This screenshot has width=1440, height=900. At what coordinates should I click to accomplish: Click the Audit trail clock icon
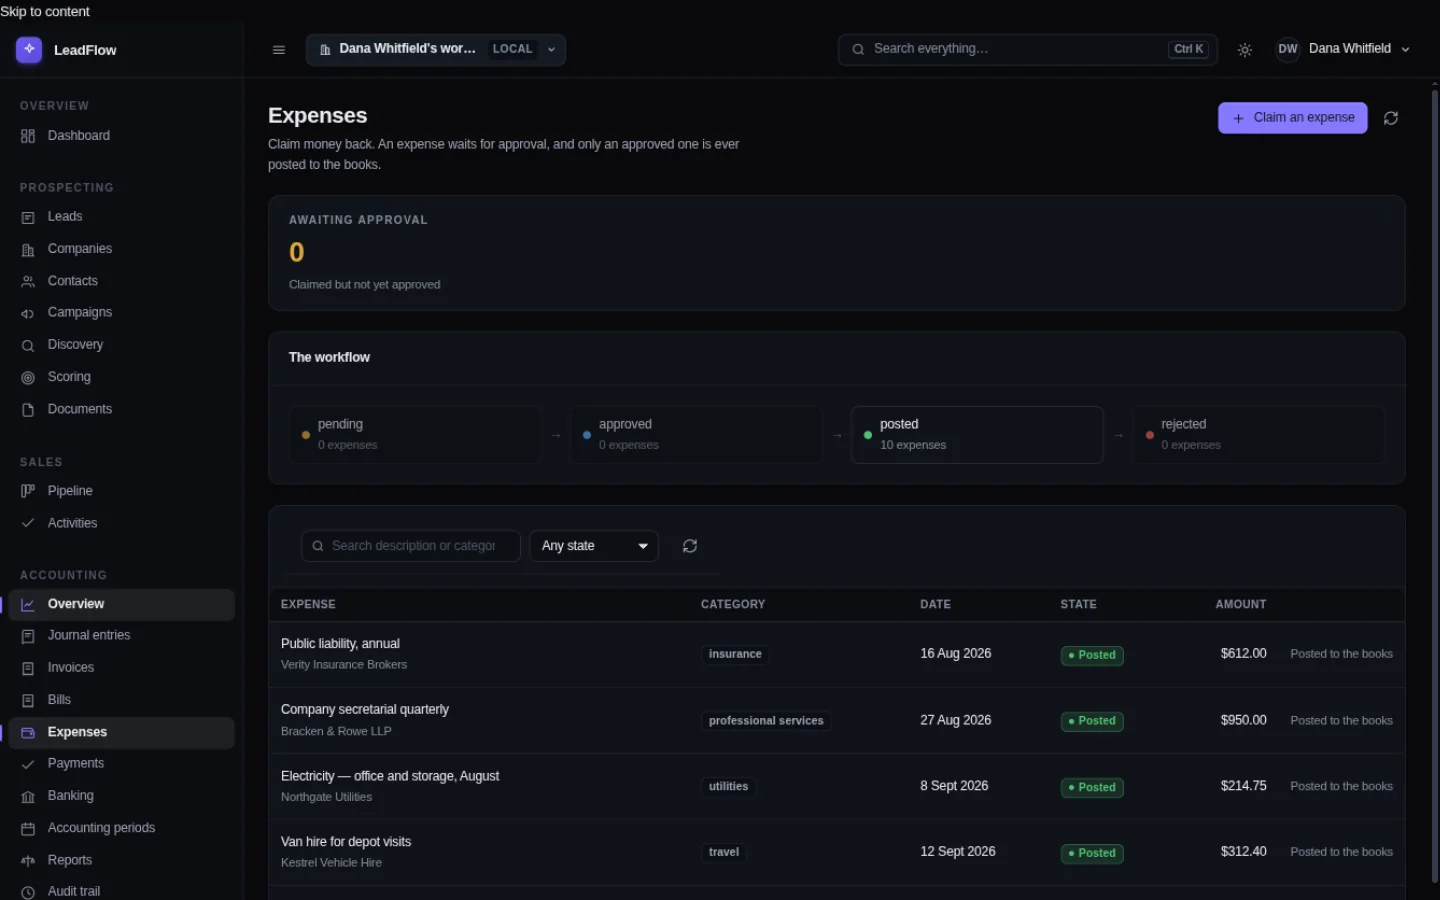click(x=28, y=892)
